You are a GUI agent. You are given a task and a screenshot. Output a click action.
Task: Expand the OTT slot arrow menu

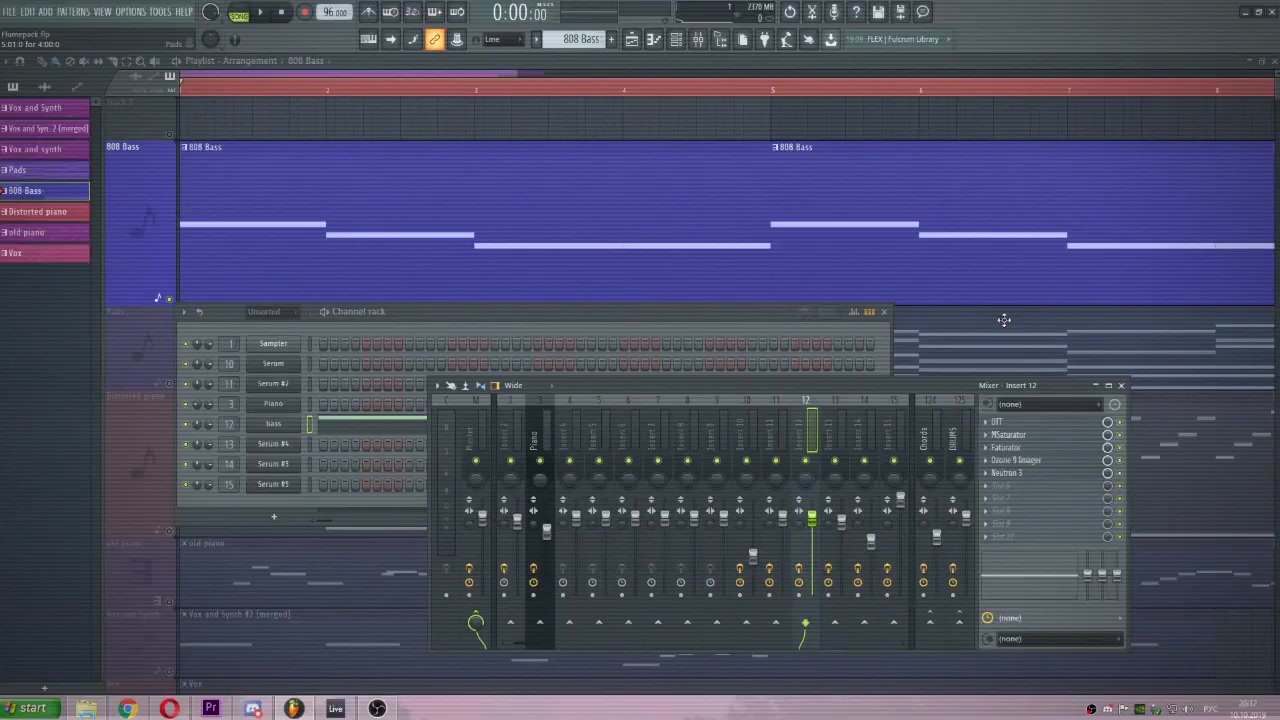pyautogui.click(x=986, y=422)
